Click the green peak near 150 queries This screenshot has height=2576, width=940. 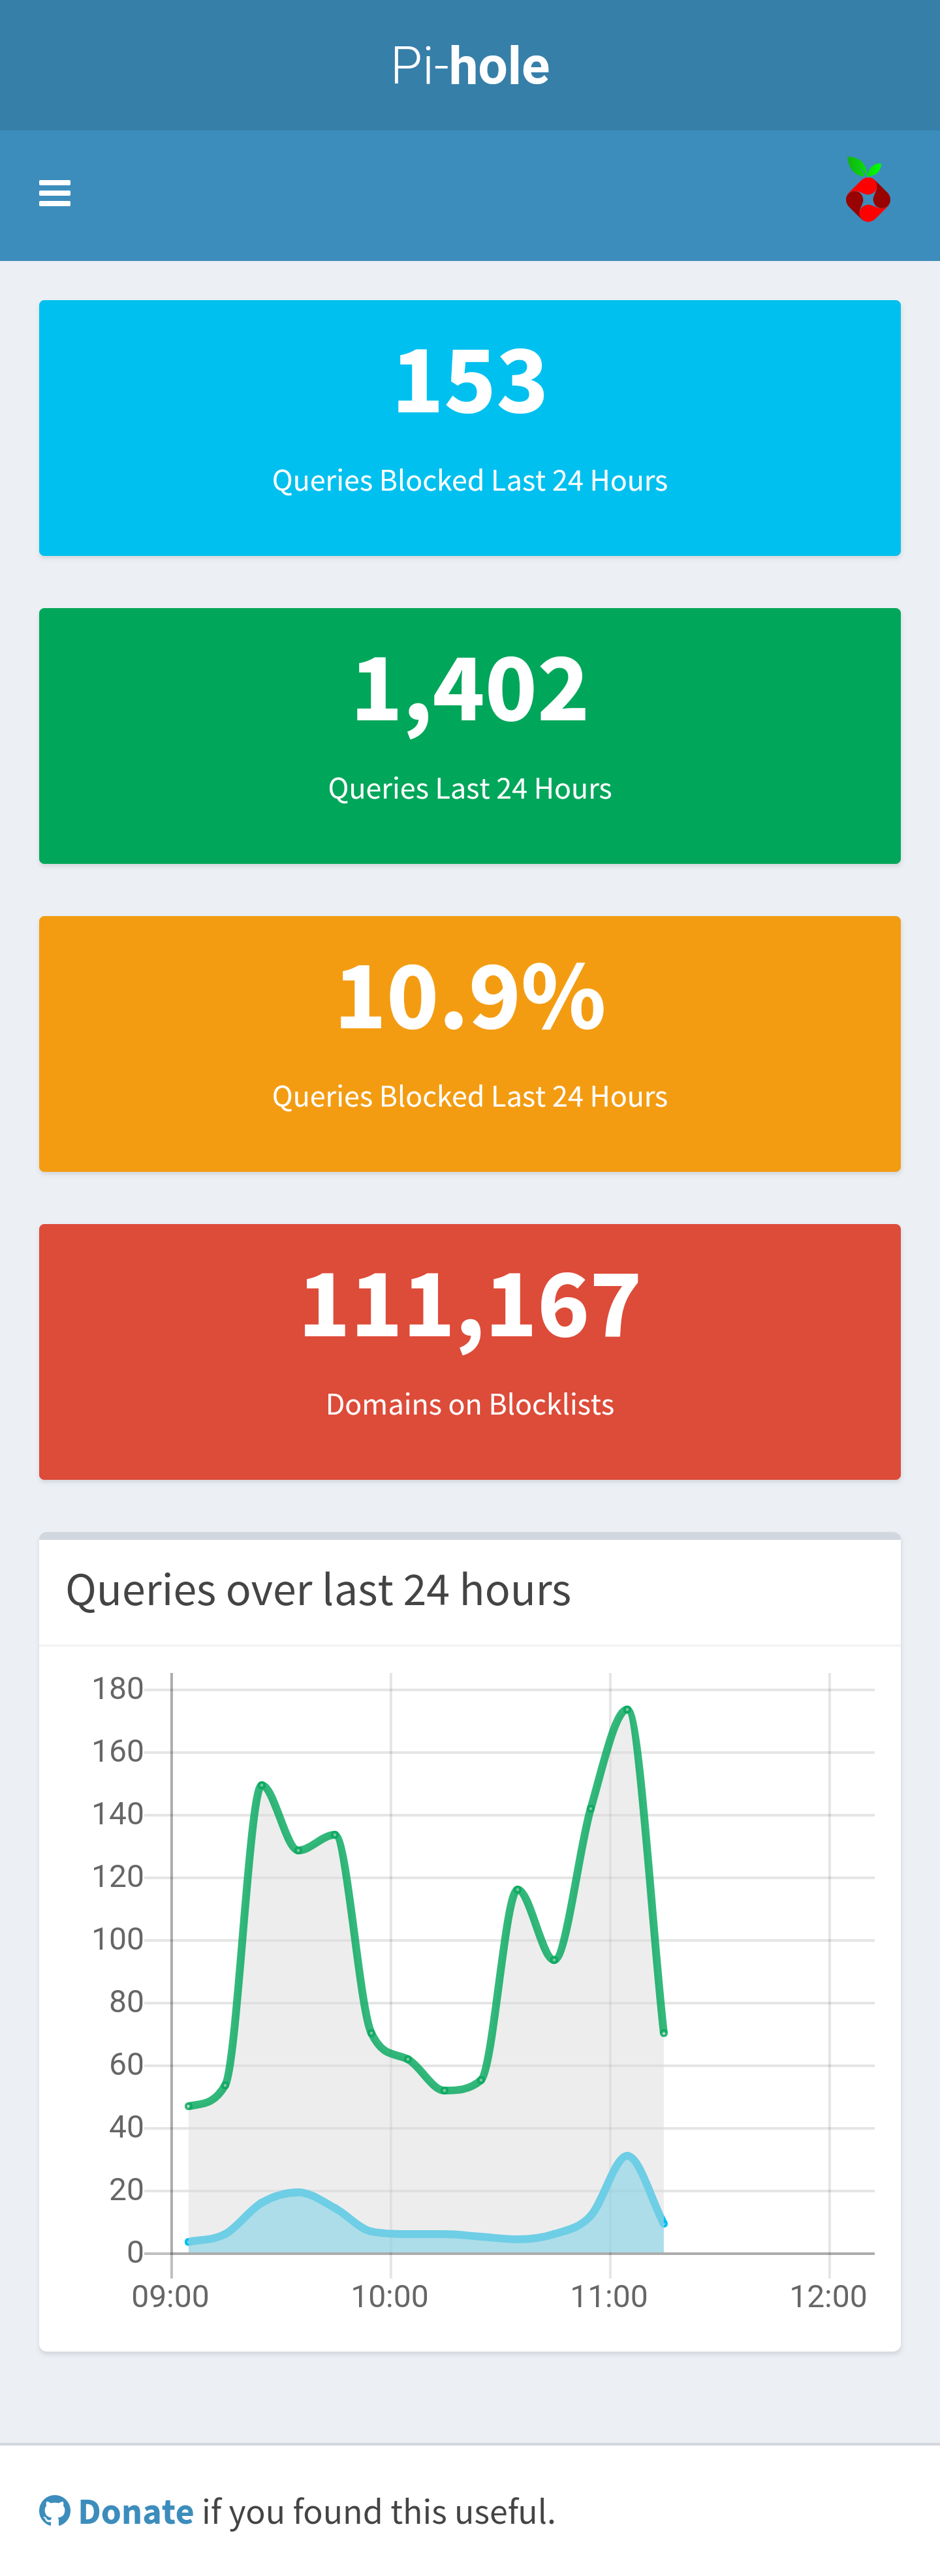coord(261,1785)
